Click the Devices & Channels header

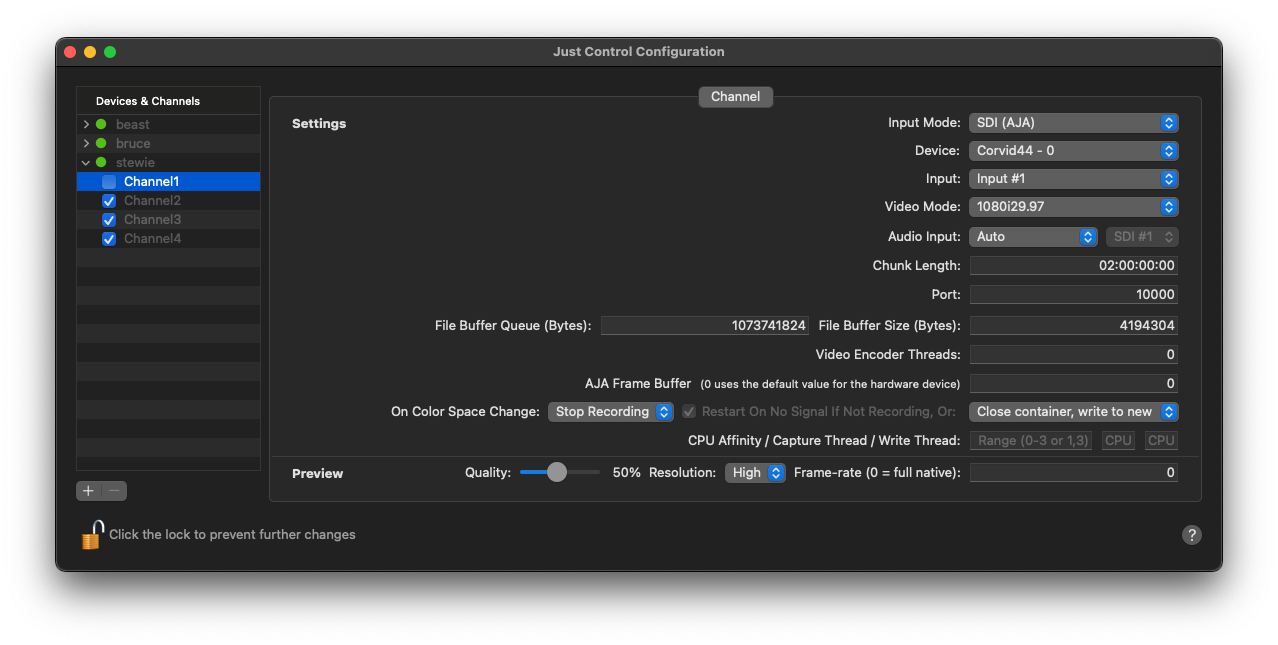tap(148, 101)
